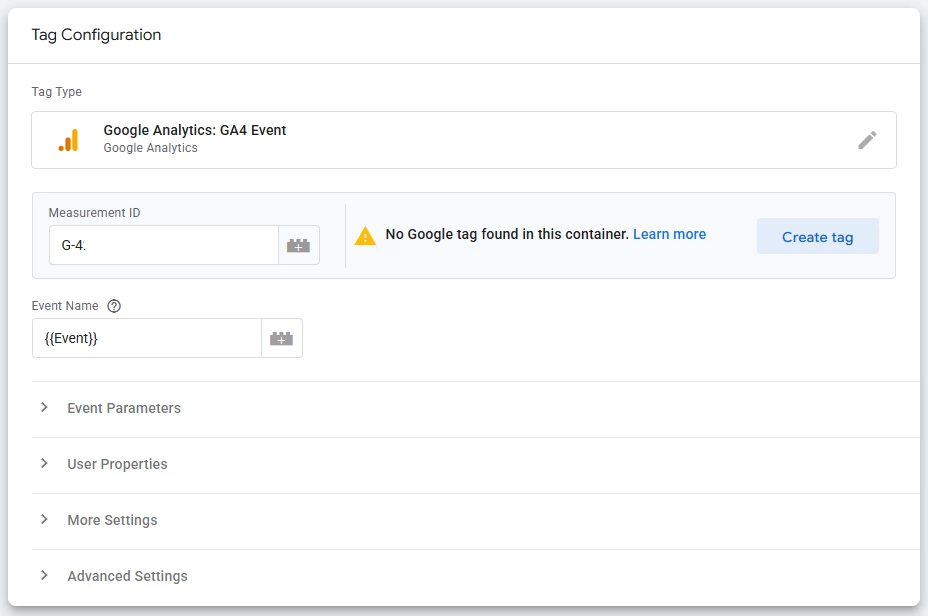Open variable picker beside Event Name field
This screenshot has height=616, width=928.
(x=282, y=339)
